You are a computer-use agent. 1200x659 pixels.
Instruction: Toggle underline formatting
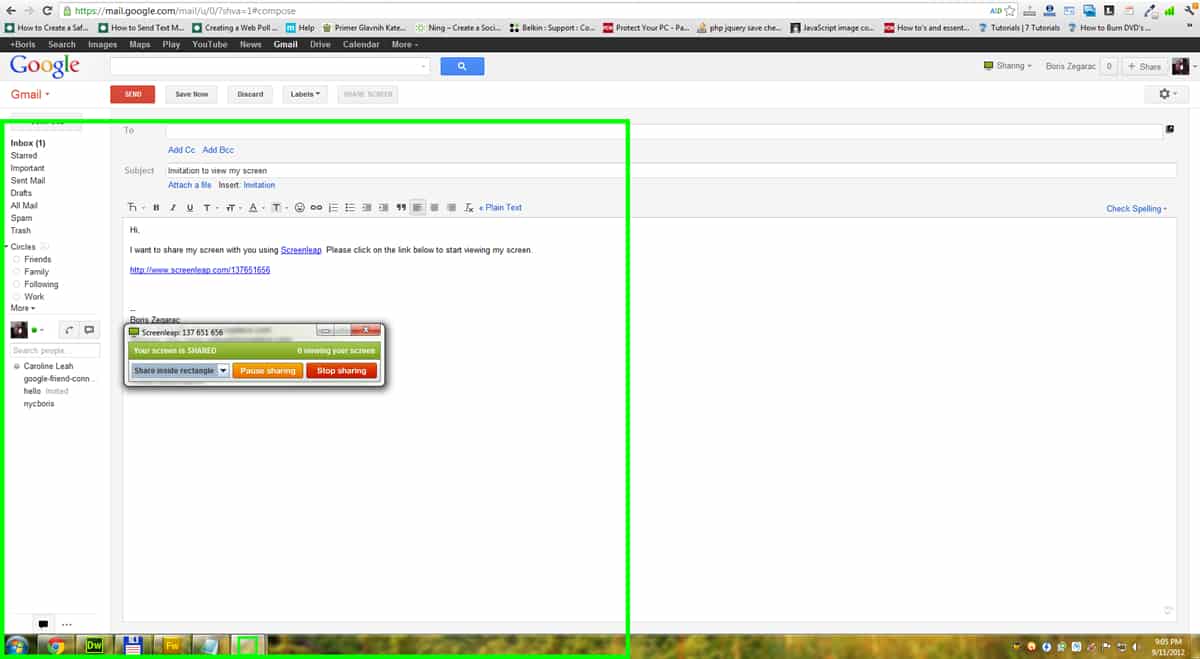coord(190,208)
